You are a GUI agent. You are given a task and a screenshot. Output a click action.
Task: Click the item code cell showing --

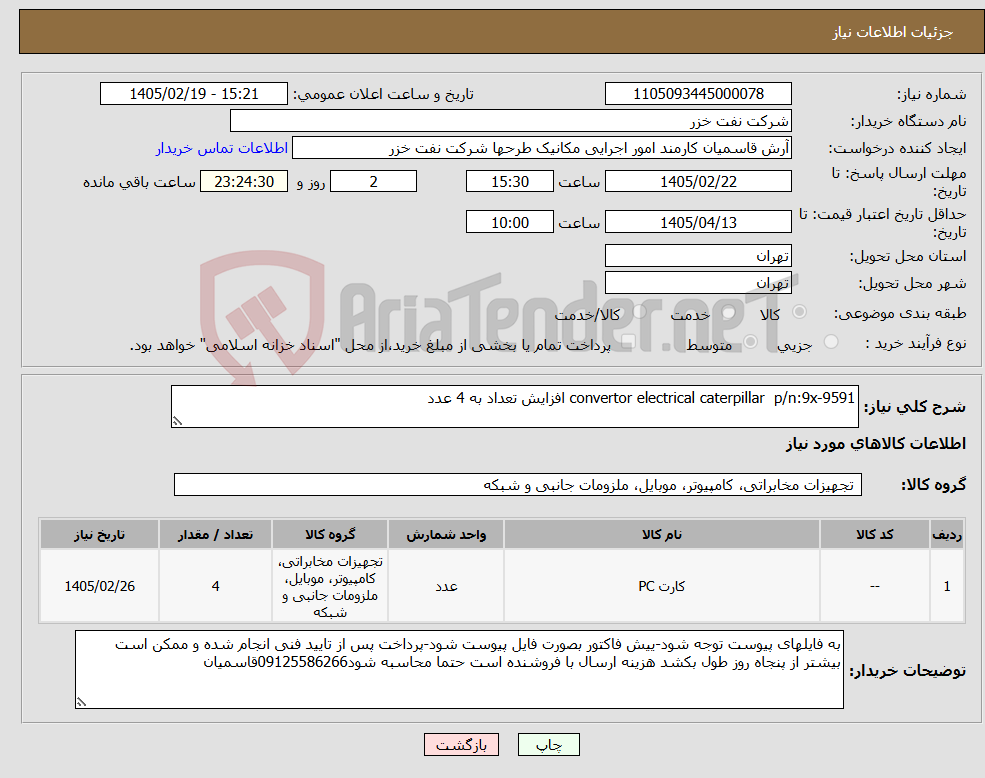click(874, 586)
